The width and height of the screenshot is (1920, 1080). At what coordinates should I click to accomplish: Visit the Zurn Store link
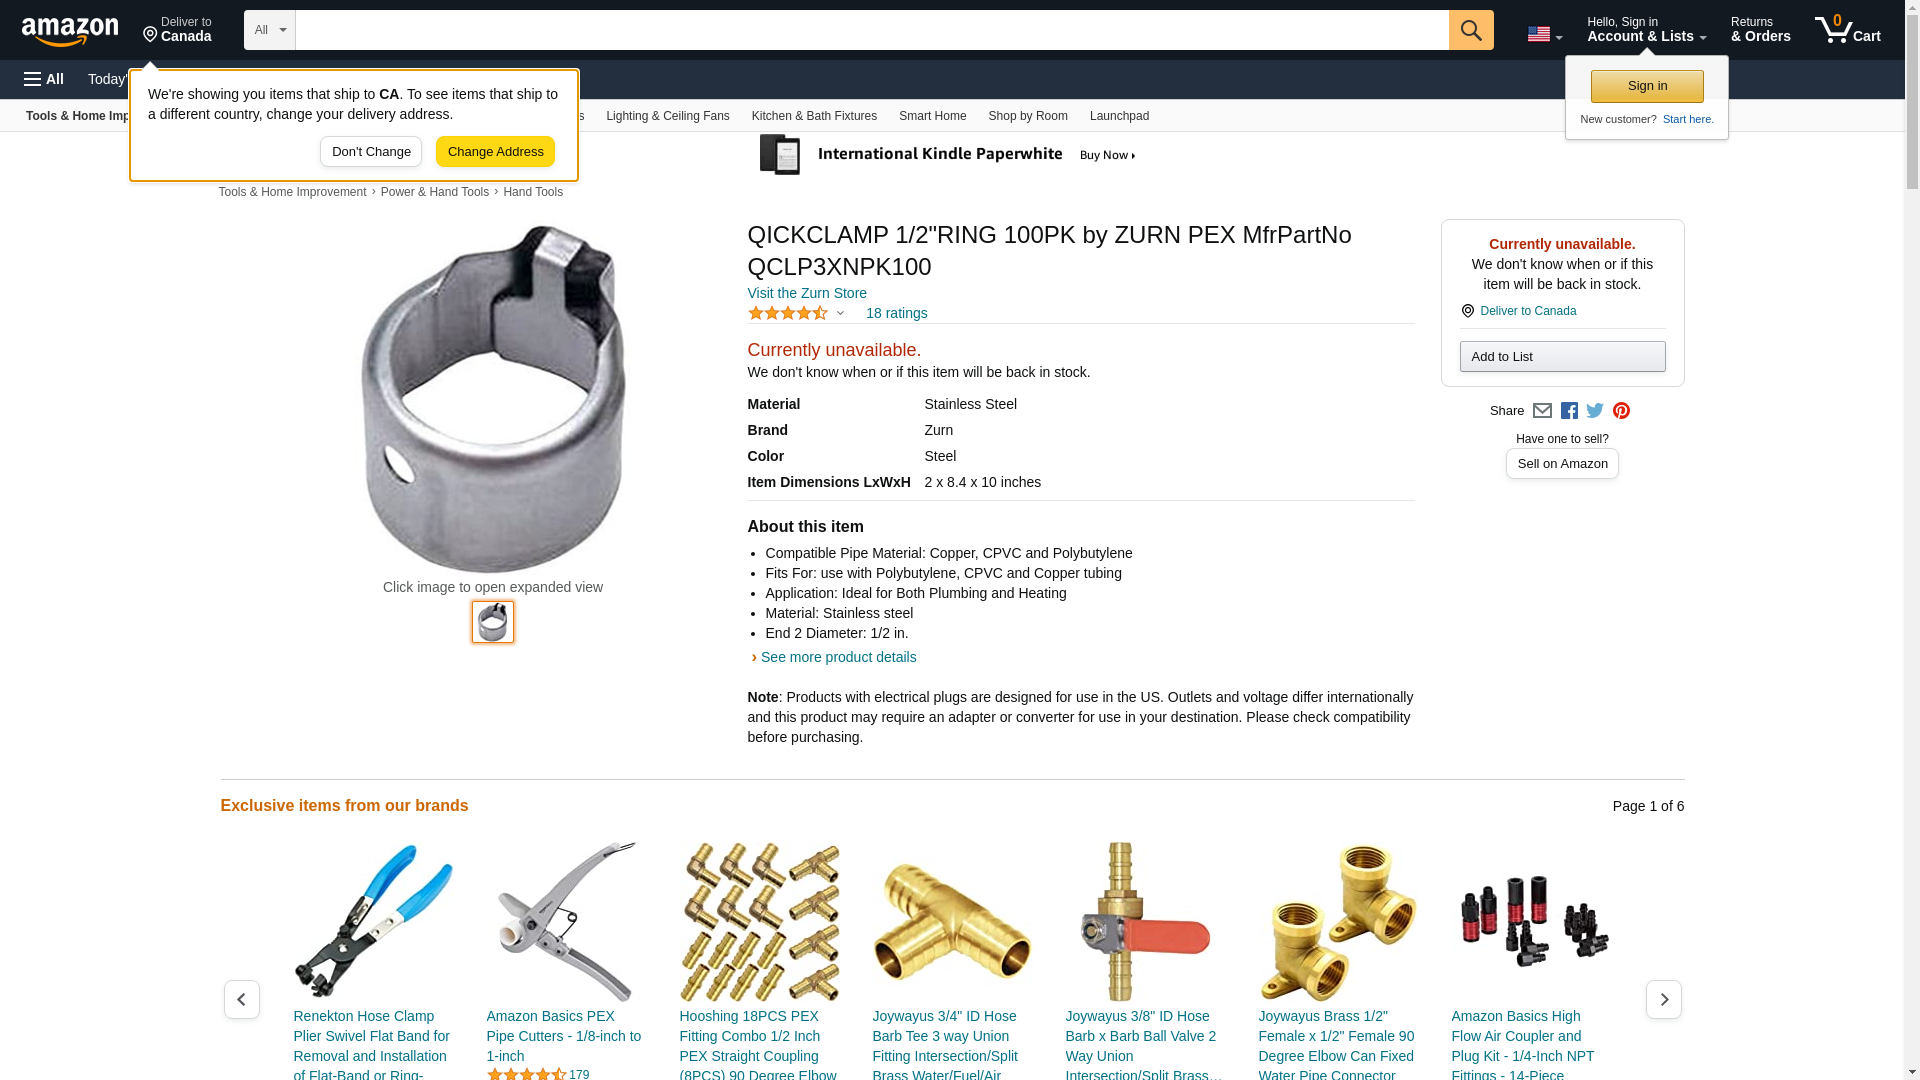click(x=807, y=293)
